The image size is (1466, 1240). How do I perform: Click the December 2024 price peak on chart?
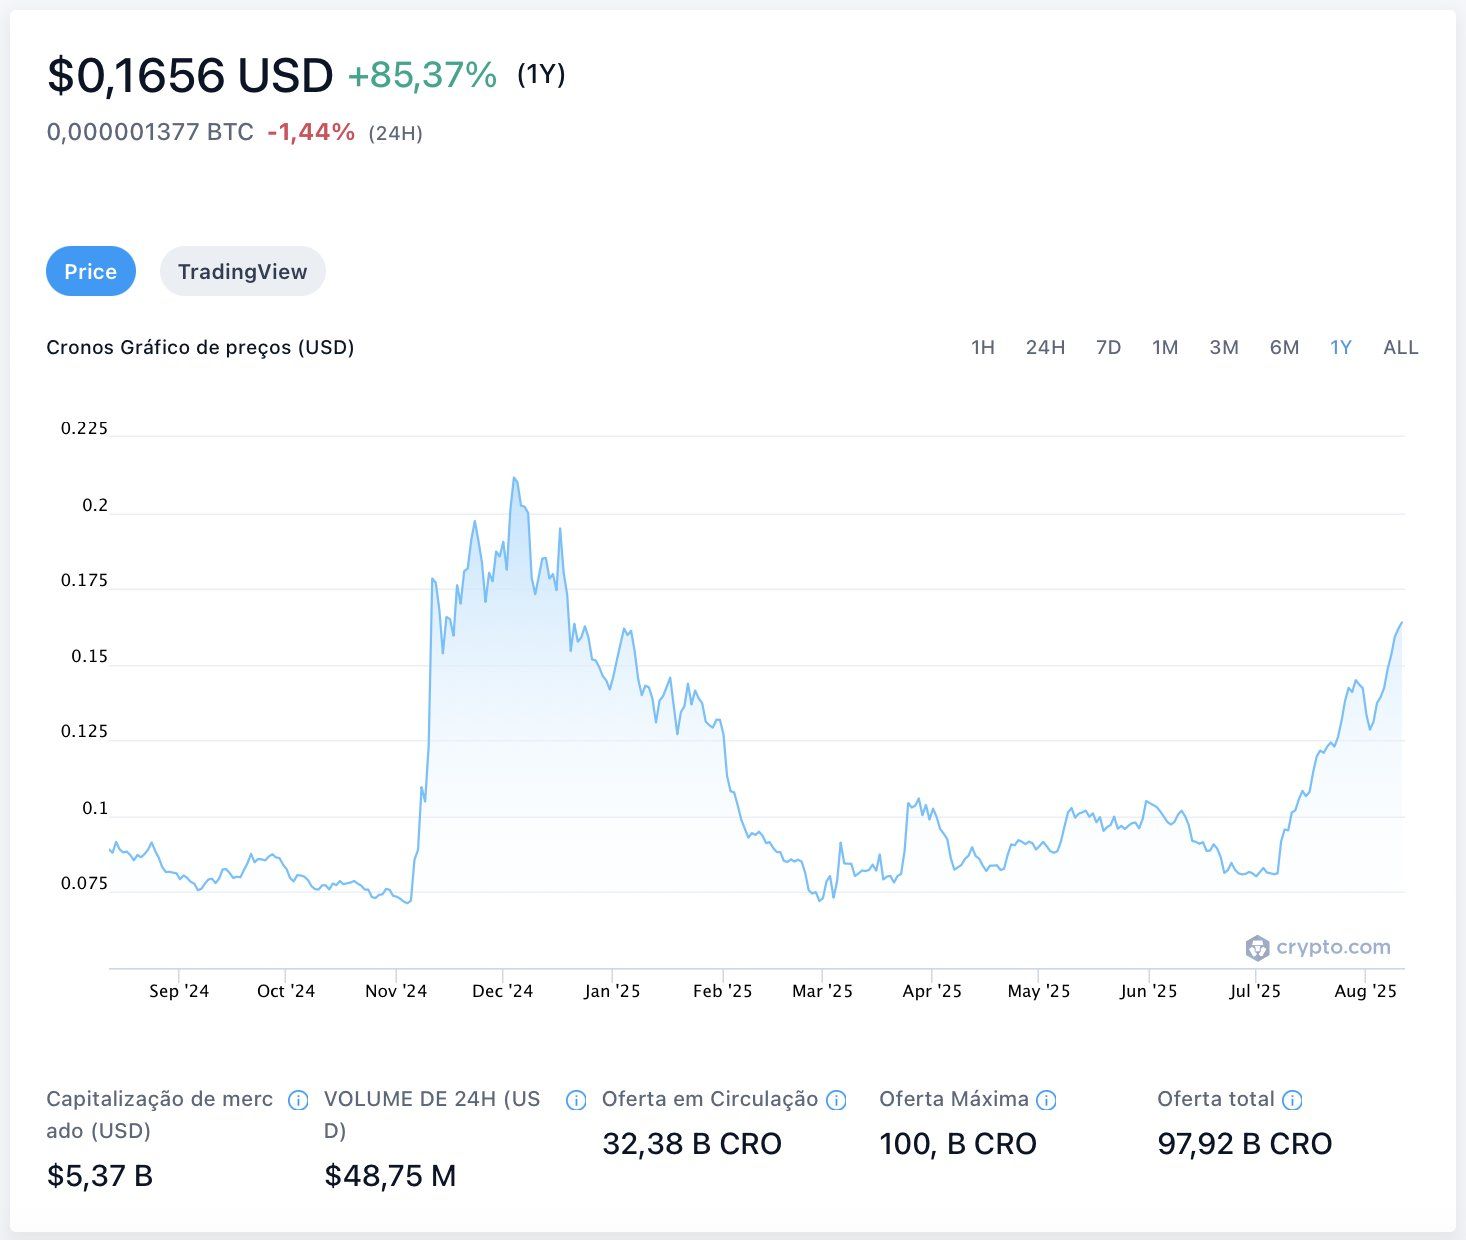[x=514, y=479]
